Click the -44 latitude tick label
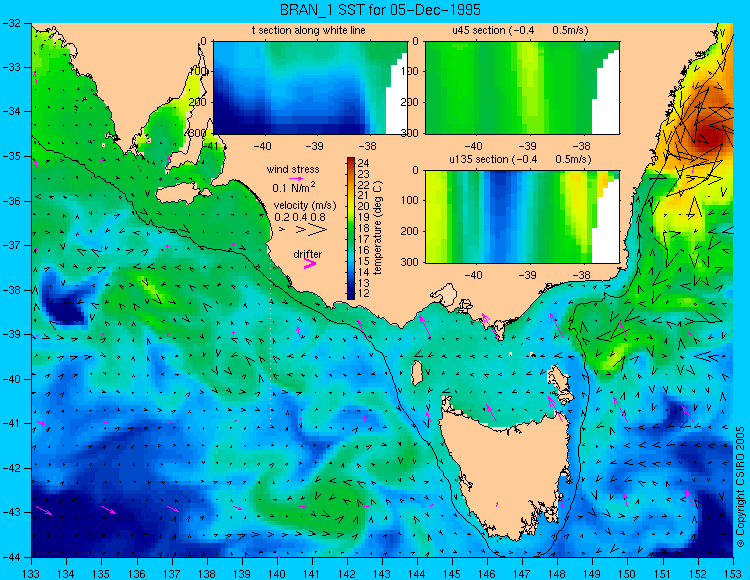Image resolution: width=750 pixels, height=580 pixels. point(11,557)
